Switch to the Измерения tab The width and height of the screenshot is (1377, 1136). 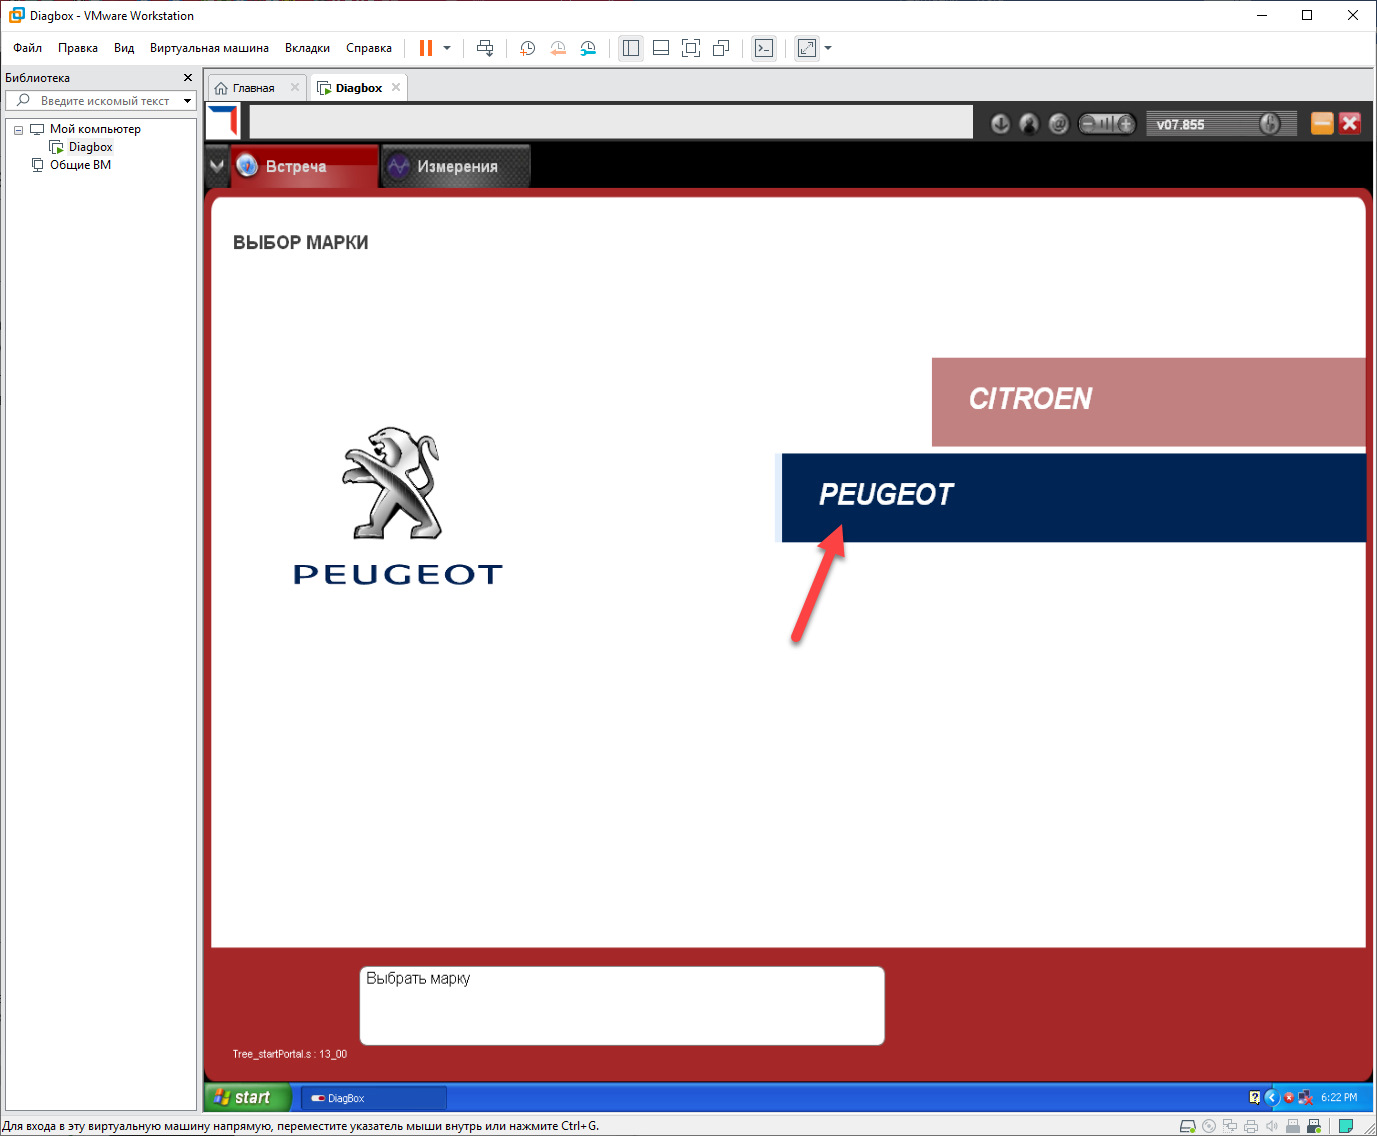(x=456, y=166)
